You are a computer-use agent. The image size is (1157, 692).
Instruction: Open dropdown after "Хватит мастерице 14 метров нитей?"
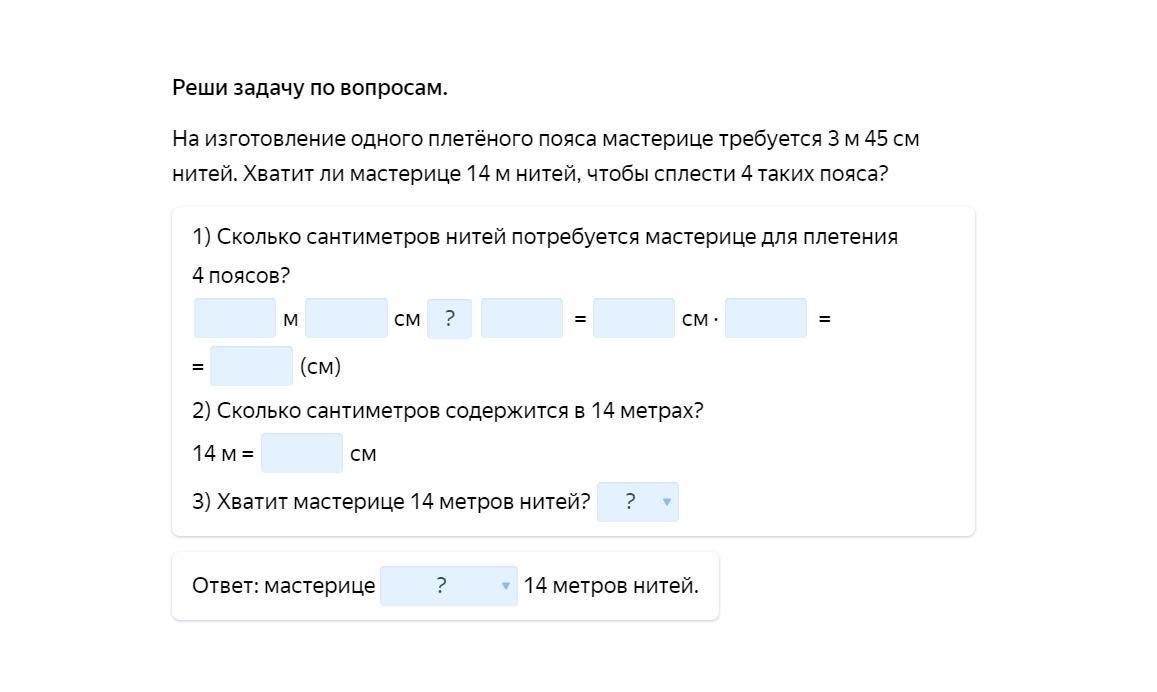coord(637,502)
